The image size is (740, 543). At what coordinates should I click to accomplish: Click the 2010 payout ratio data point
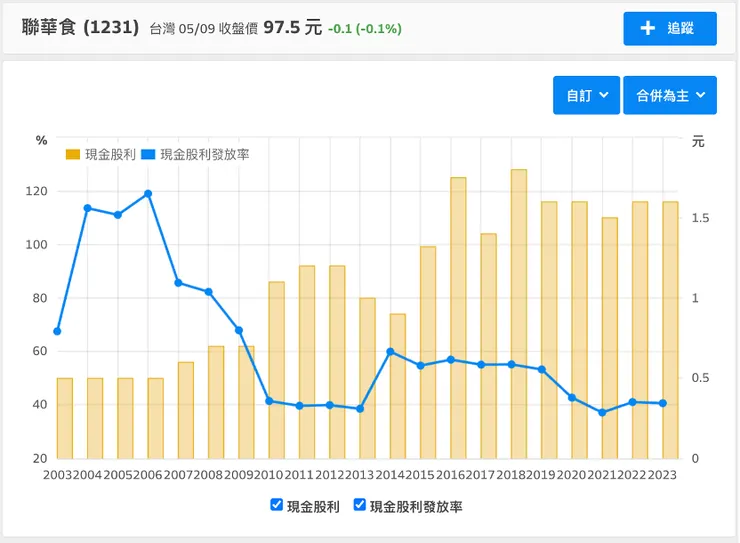269,401
